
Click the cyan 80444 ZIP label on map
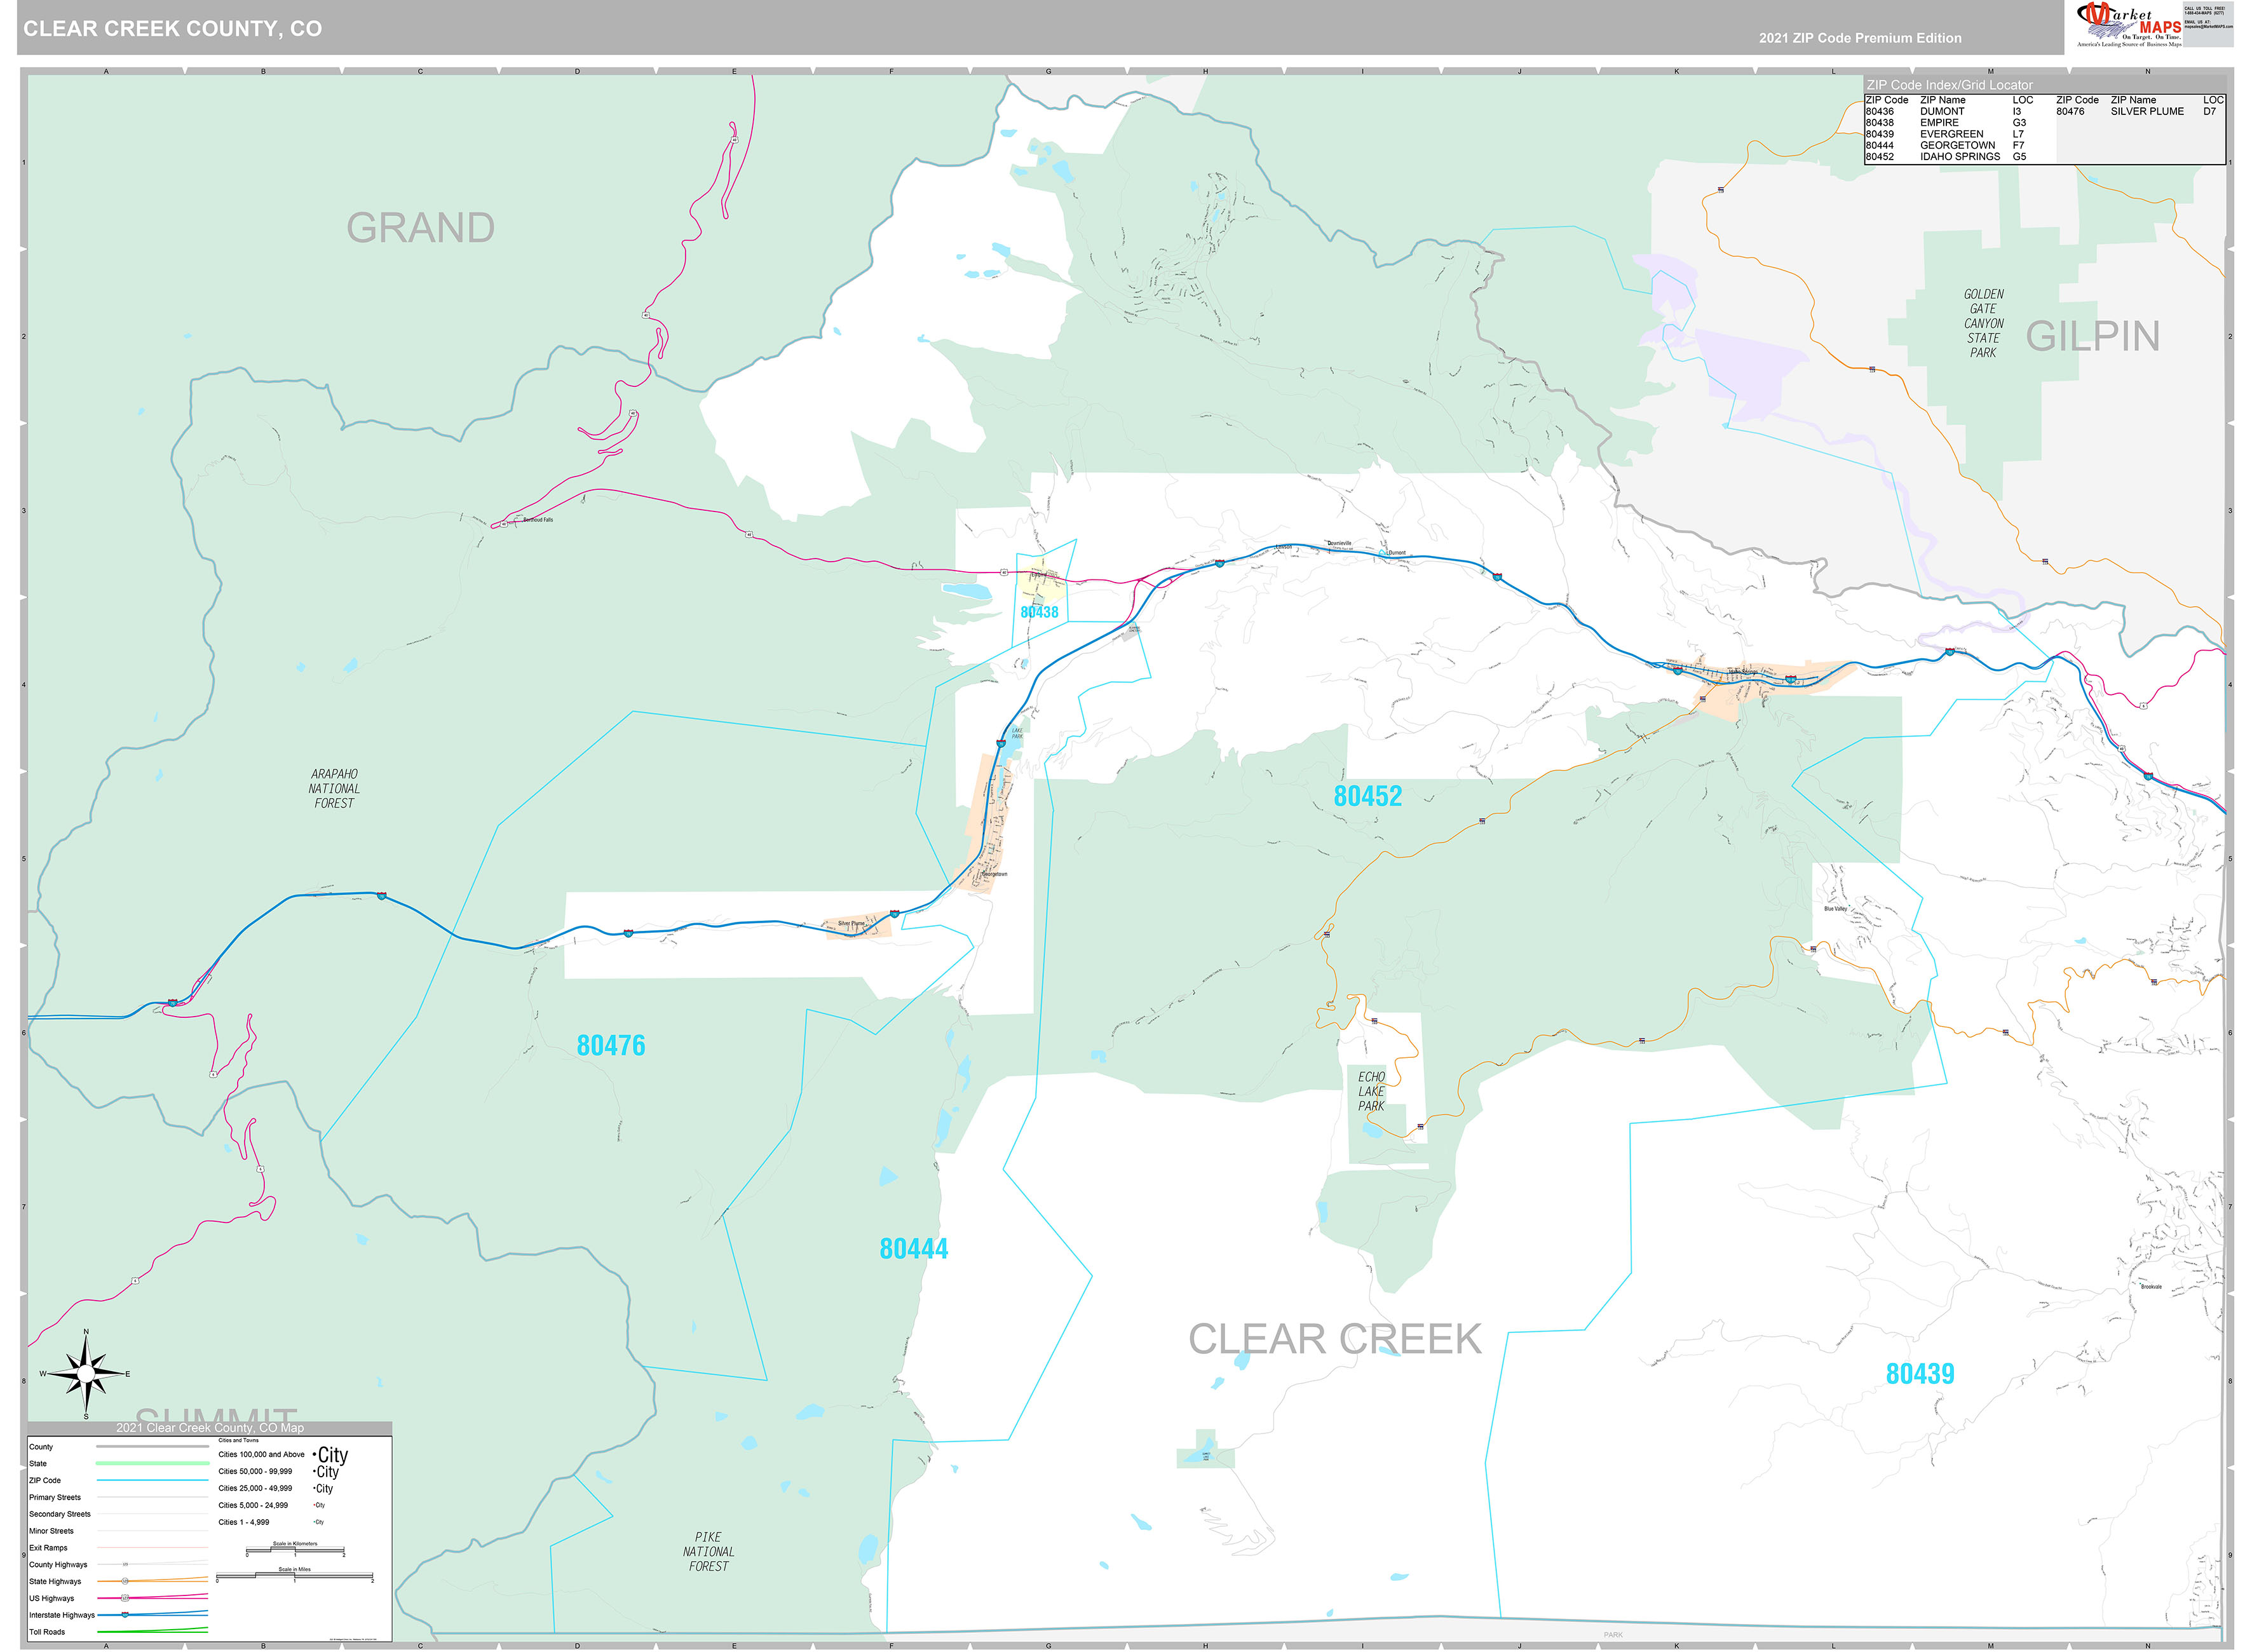point(914,1248)
